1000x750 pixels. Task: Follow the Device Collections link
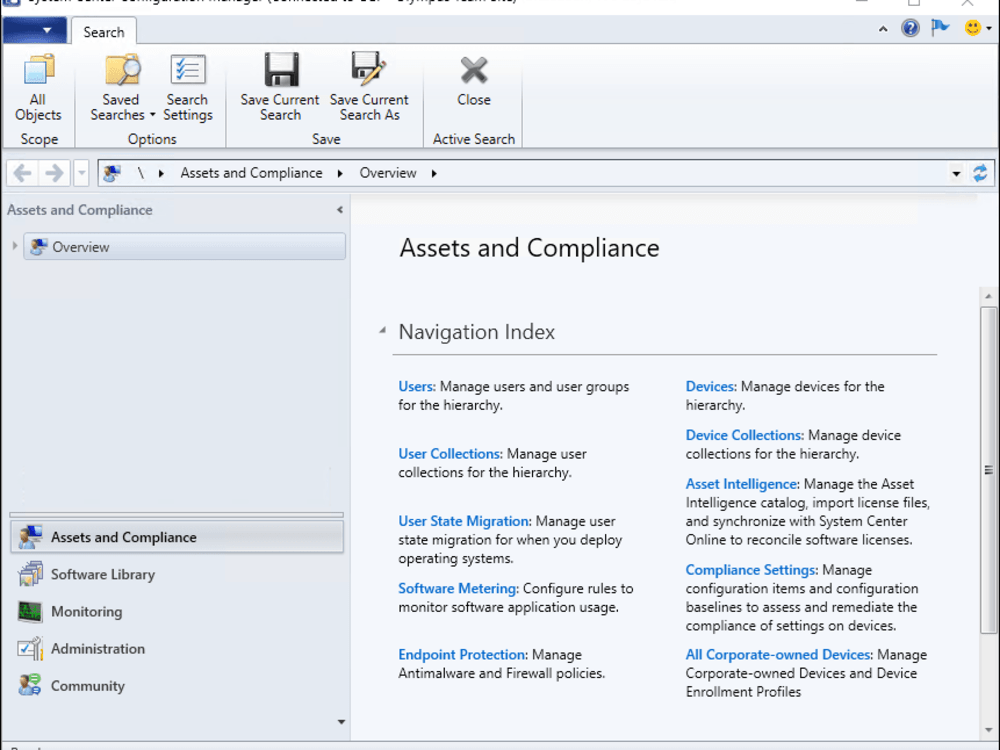pyautogui.click(x=744, y=435)
